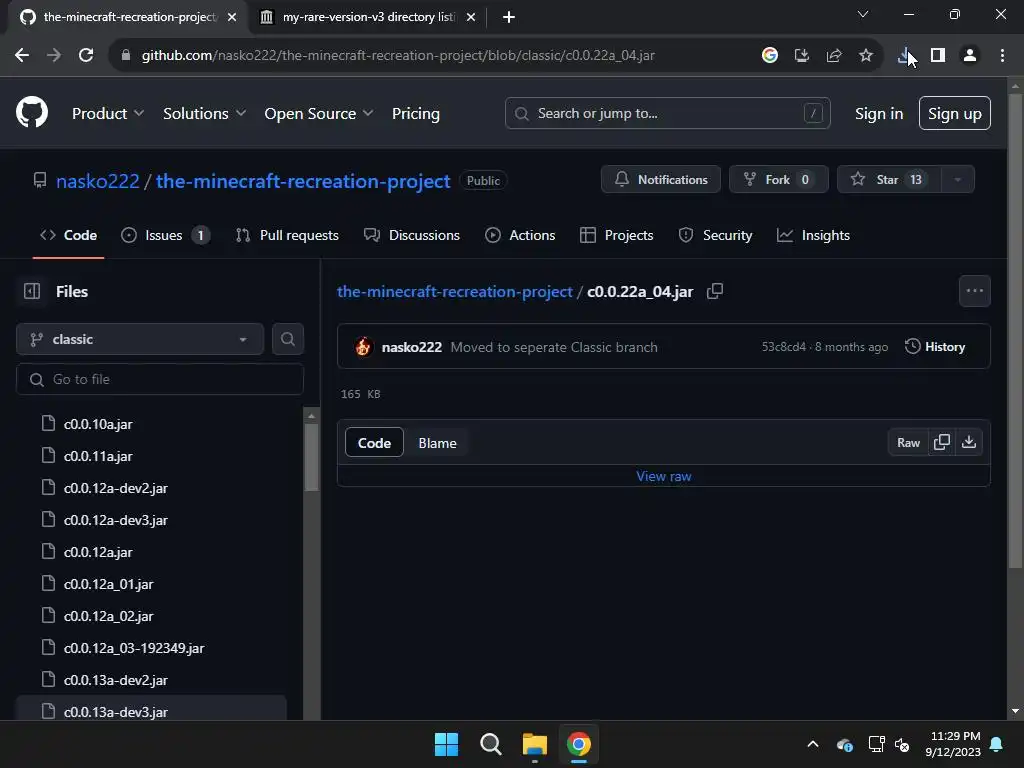Expand the Open Source menu
The width and height of the screenshot is (1024, 768).
pyautogui.click(x=319, y=114)
